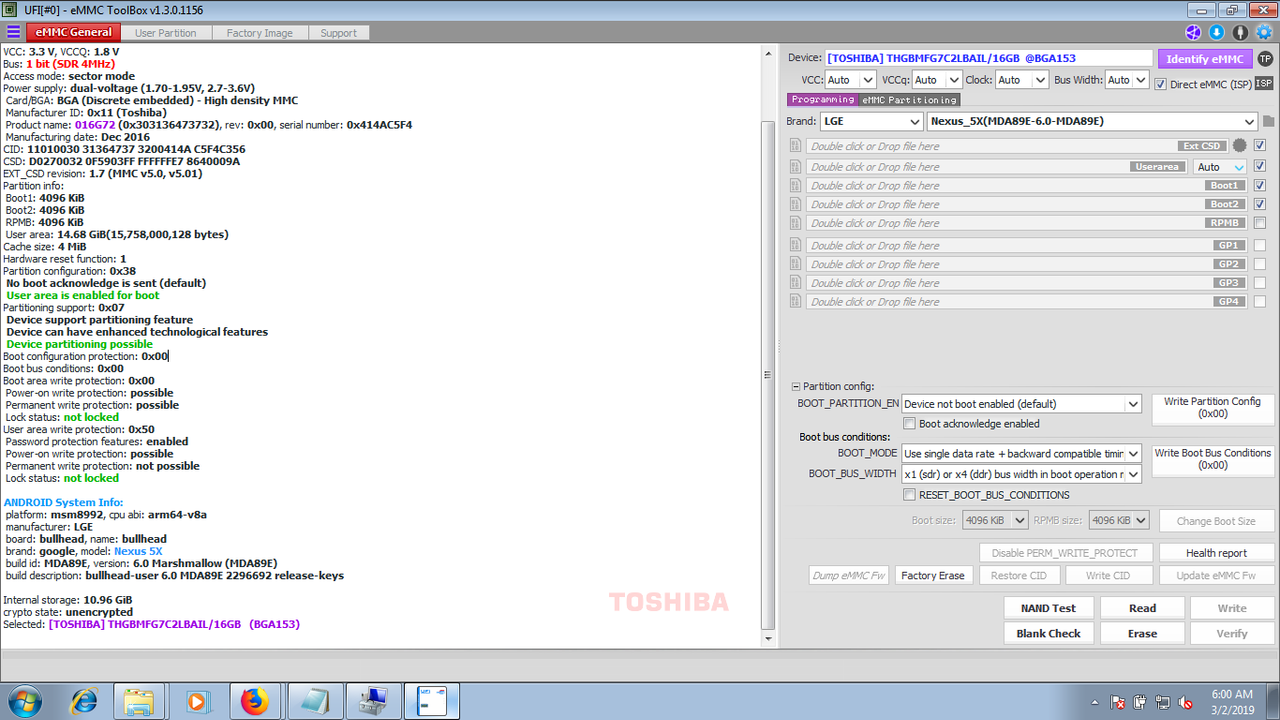Open the Brand LGE dropdown
The width and height of the screenshot is (1280, 720).
870,121
